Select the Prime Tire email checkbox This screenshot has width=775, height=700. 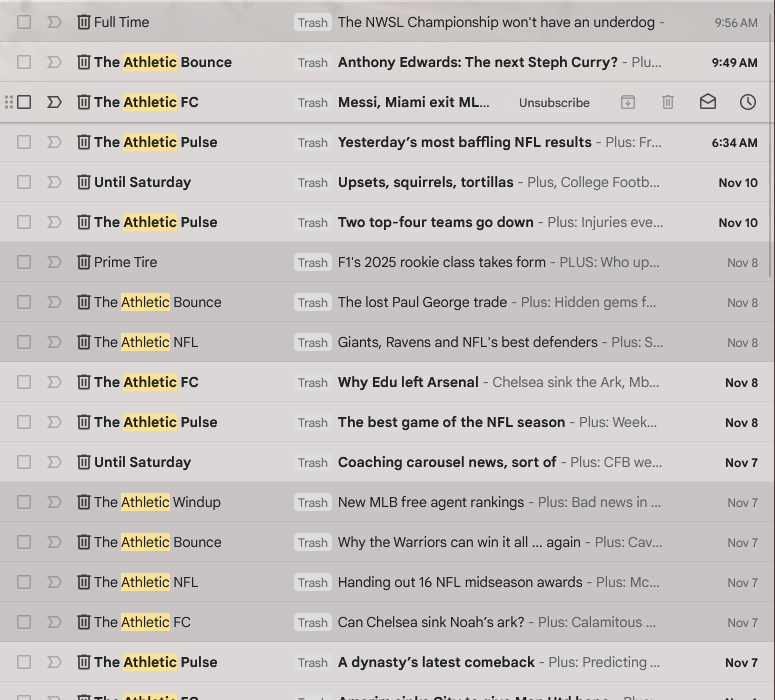tap(24, 262)
